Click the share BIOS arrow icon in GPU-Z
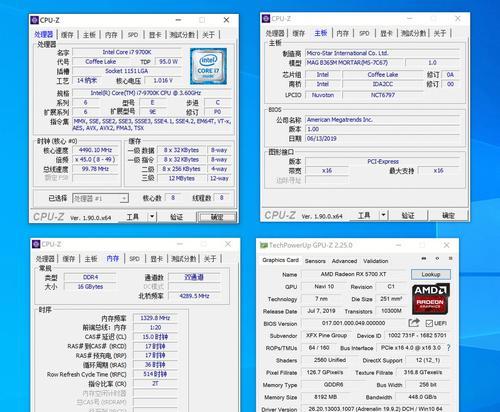Image resolution: width=500 pixels, height=412 pixels. click(x=414, y=323)
